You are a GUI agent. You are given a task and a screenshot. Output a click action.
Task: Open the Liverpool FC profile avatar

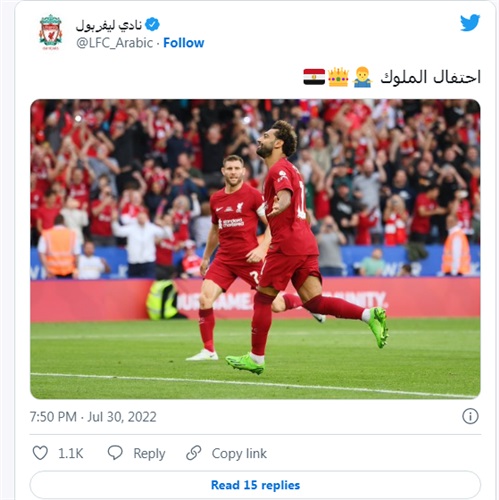[x=51, y=32]
